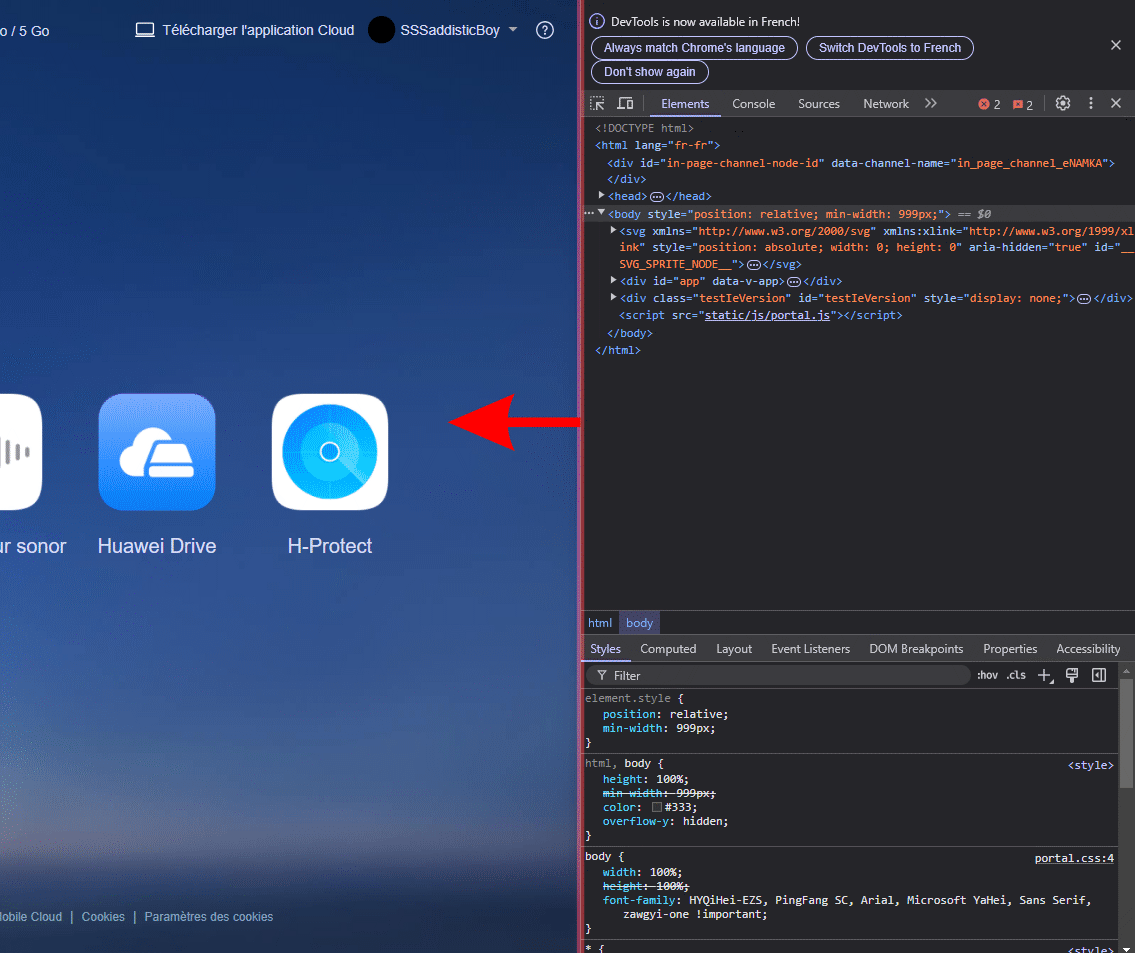Screen dimensions: 1135x953
Task: Open the SSSaddisticBoy account dropdown arrow
Action: [x=513, y=30]
